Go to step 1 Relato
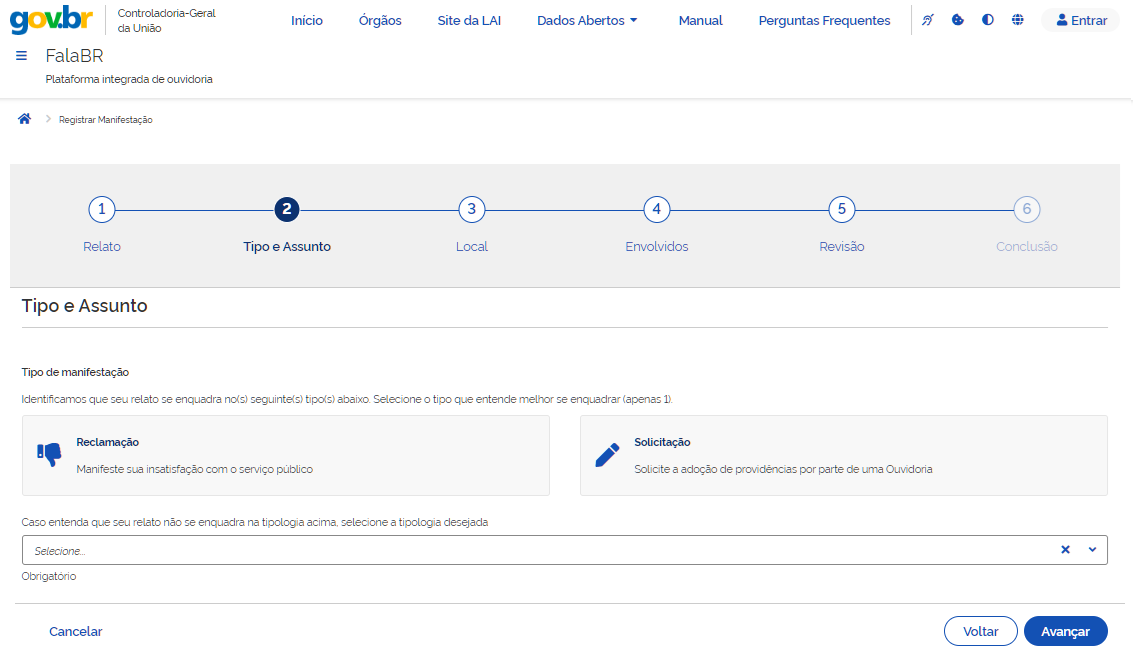Screen dimensions: 1136x652 [x=102, y=209]
